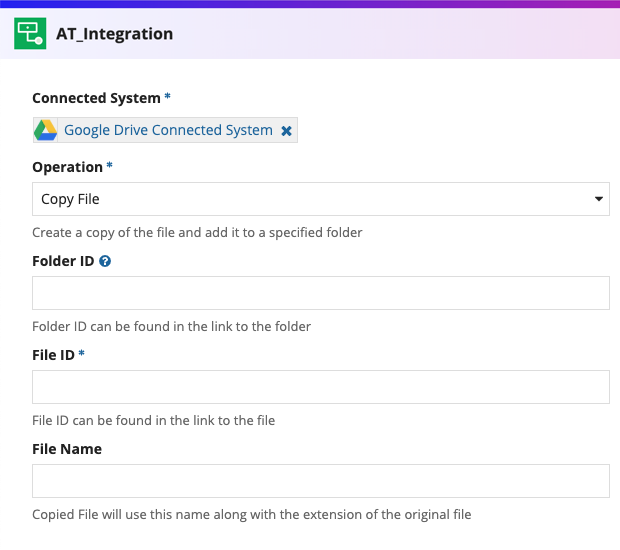Click 'Copied File will use this name' hint
620x550 pixels.
251,514
